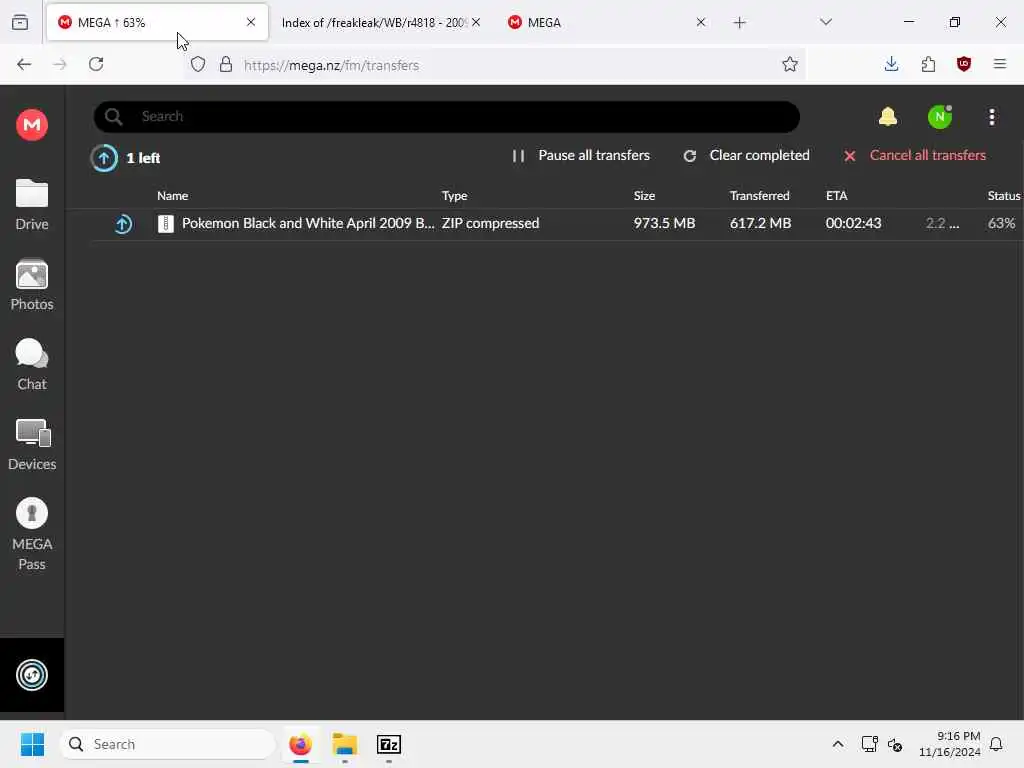Open the Devices section
This screenshot has width=1024, height=768.
coord(32,445)
